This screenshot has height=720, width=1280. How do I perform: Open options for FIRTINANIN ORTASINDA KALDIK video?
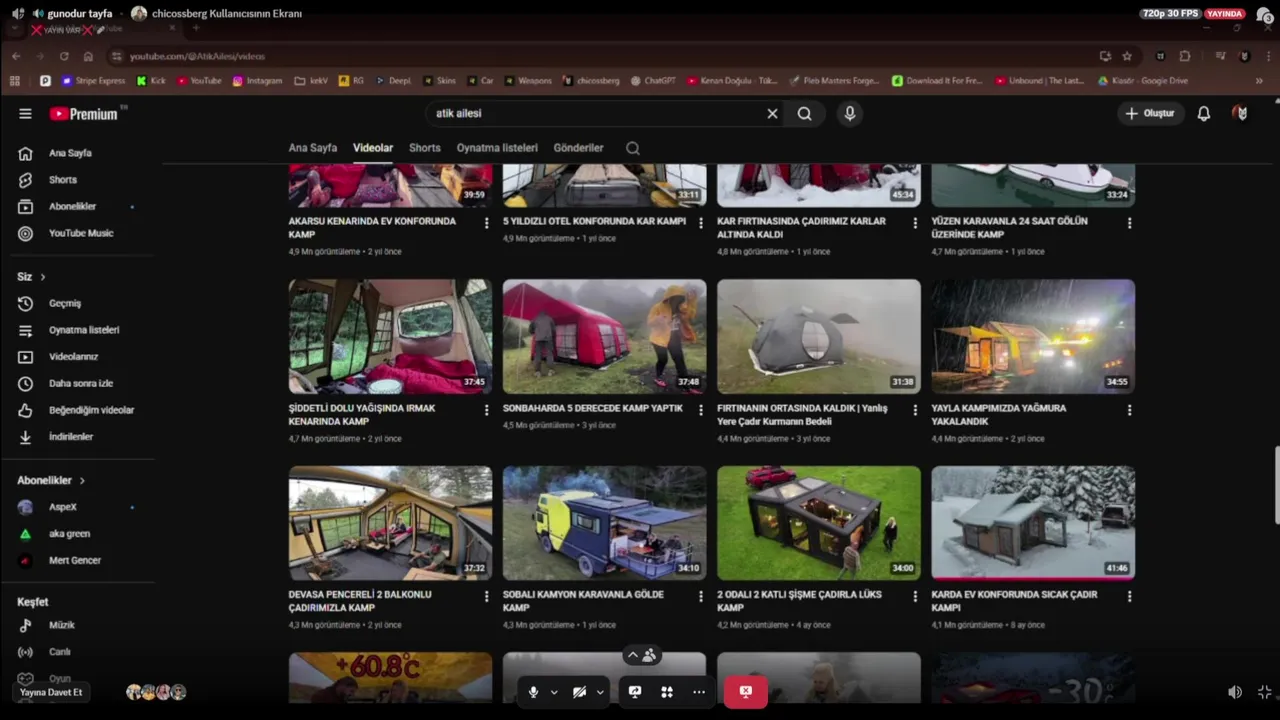click(x=915, y=410)
